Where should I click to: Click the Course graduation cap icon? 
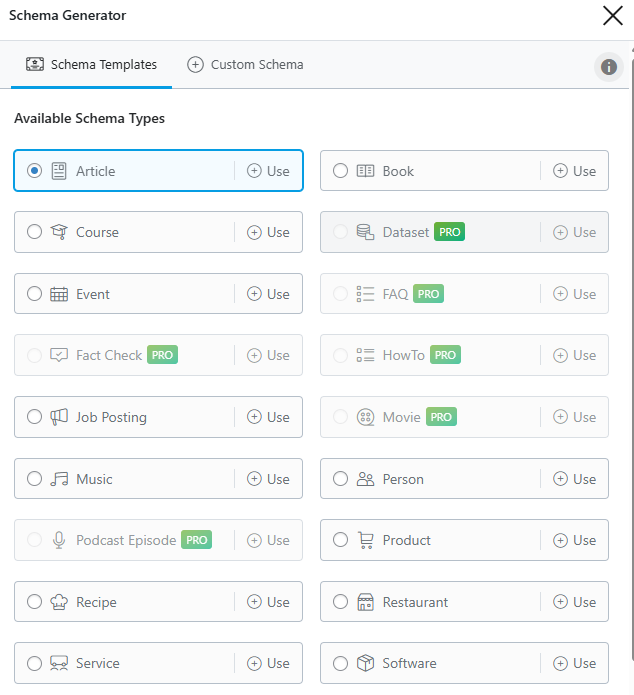[59, 232]
